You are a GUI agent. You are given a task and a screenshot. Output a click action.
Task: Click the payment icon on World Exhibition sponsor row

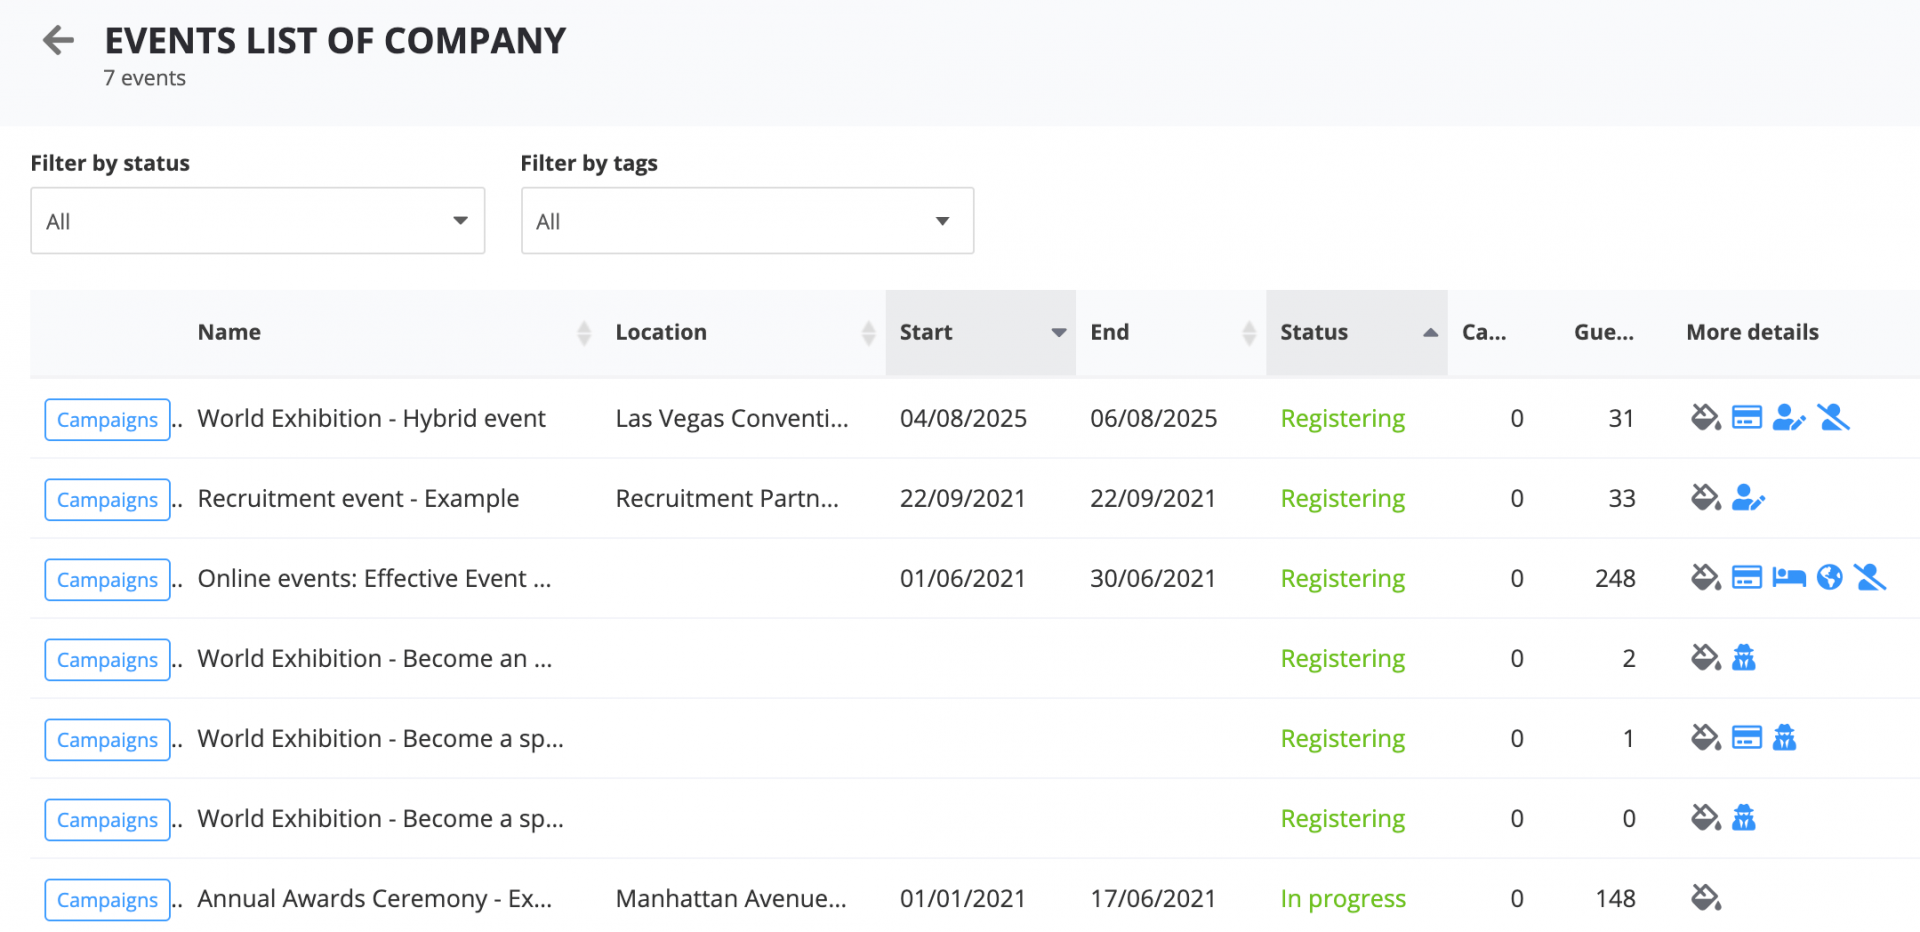[x=1747, y=738]
